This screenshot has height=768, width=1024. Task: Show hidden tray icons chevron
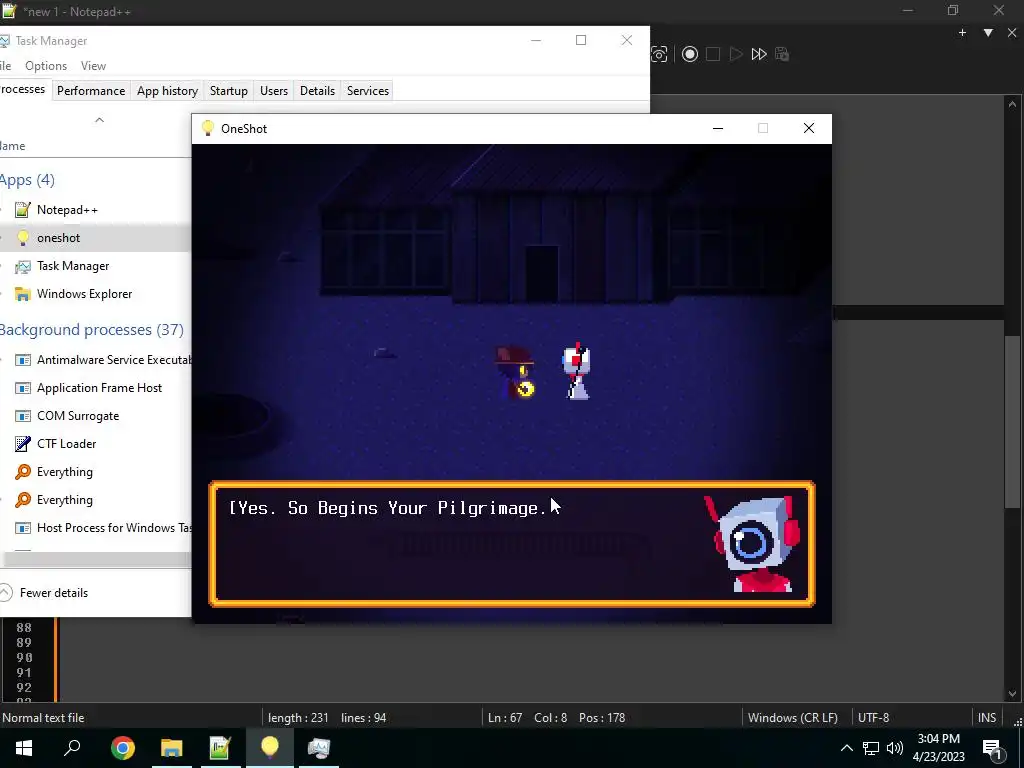click(x=846, y=748)
